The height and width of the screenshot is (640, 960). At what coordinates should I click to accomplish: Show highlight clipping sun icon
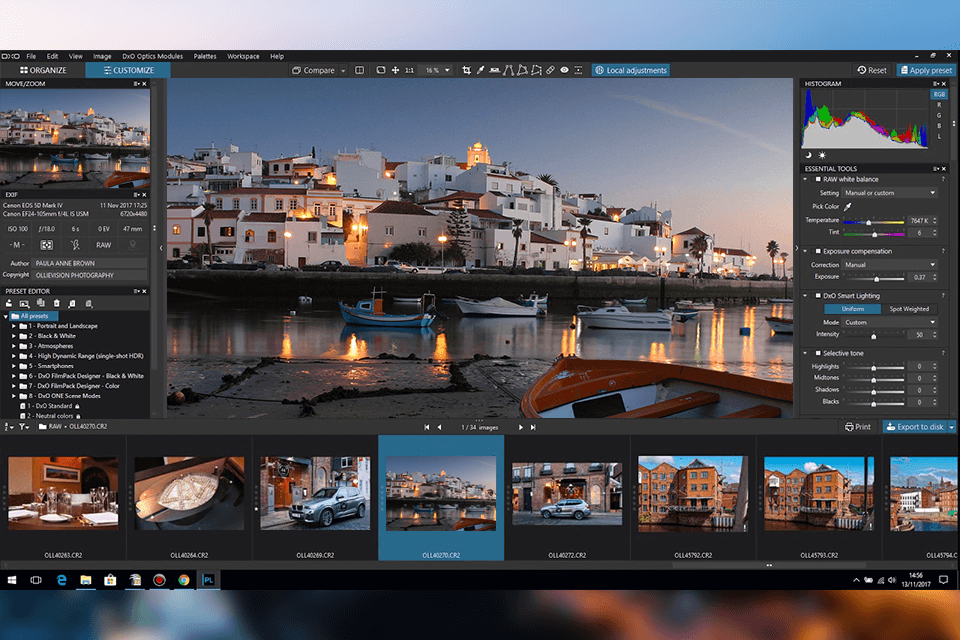822,156
